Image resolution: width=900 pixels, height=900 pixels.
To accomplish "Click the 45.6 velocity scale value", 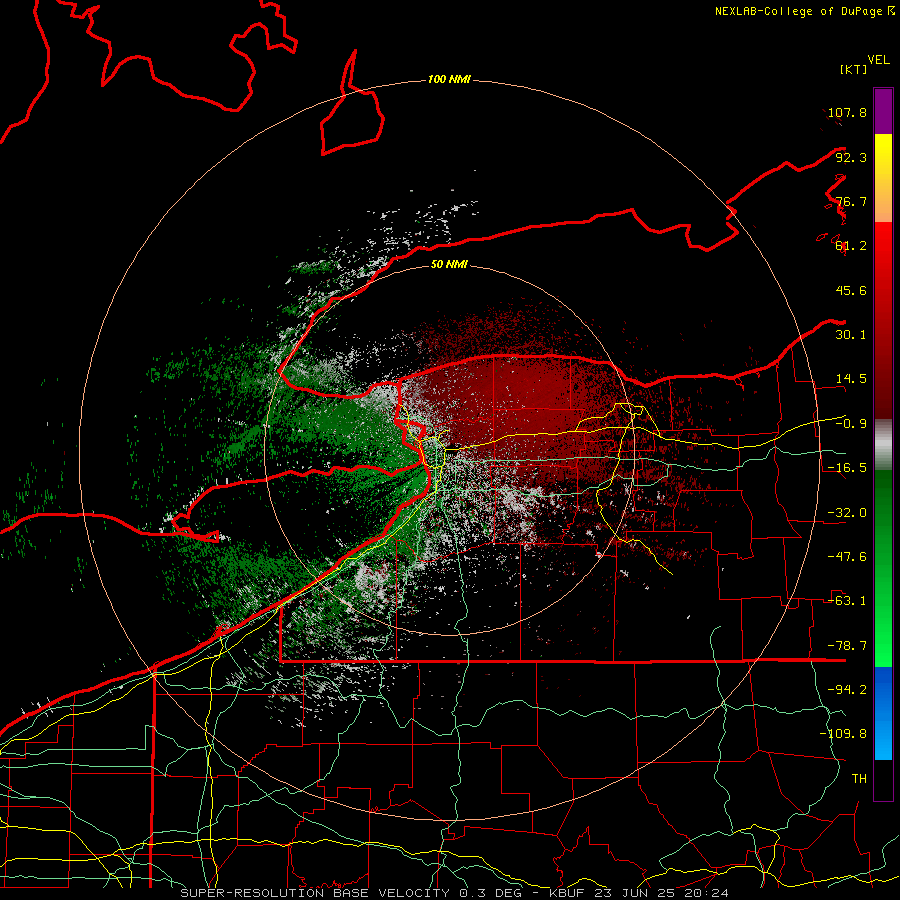I will [851, 290].
